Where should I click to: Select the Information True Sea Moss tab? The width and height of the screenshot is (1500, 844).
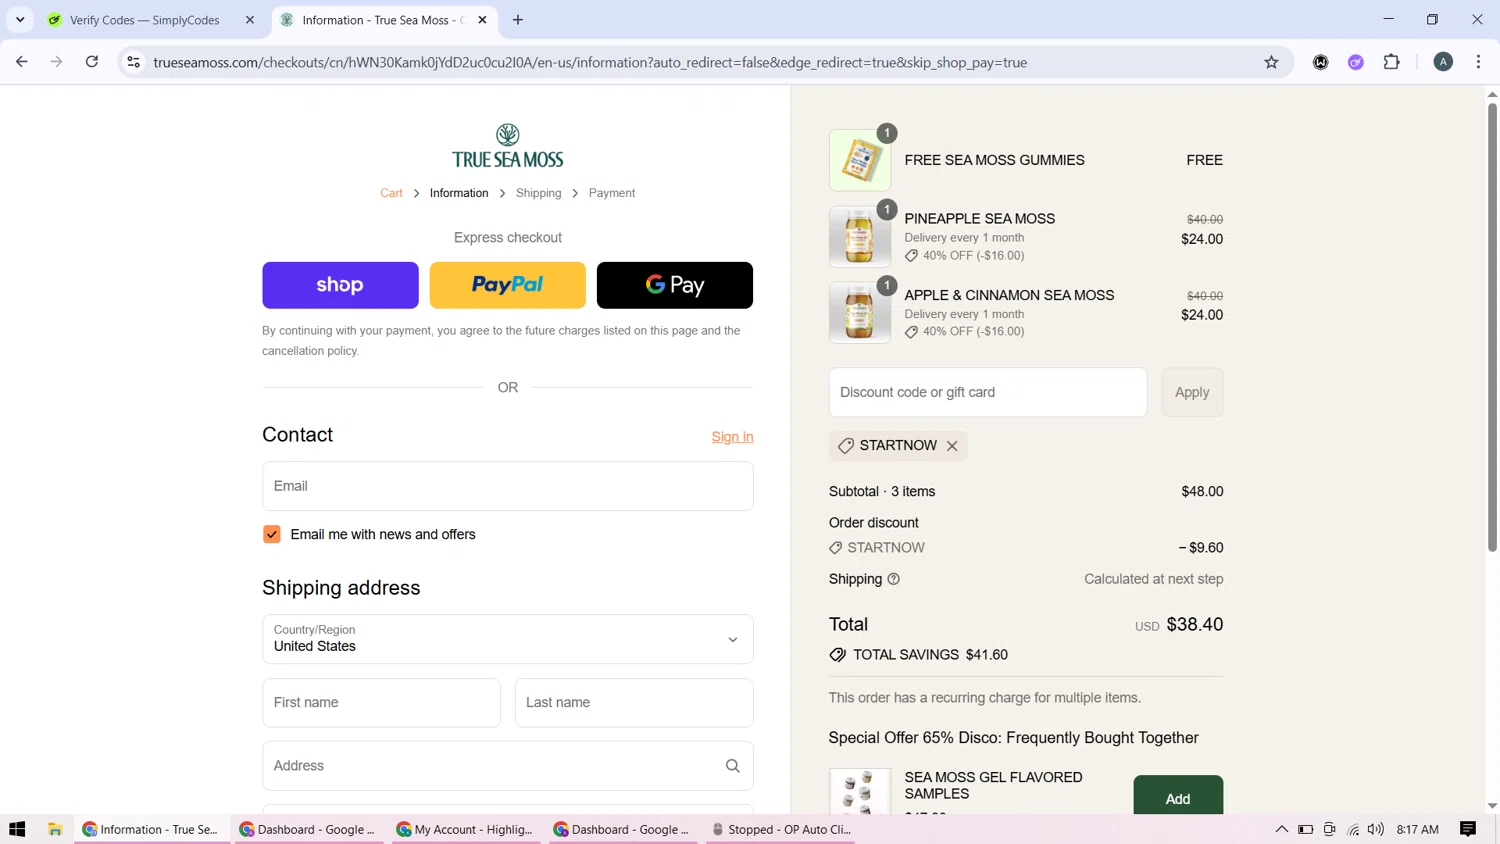(x=384, y=20)
